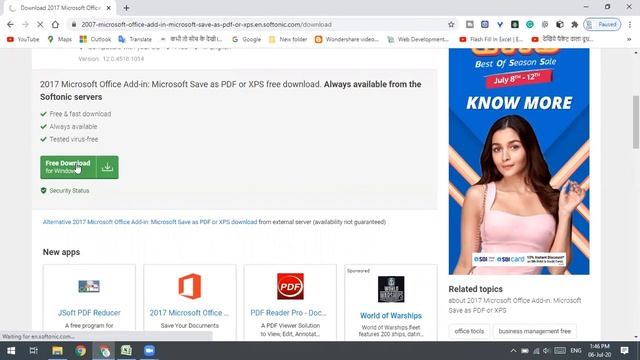Image resolution: width=640 pixels, height=360 pixels.
Task: Close the Download 2017 Microsoft Office tab
Action: [x=109, y=8]
